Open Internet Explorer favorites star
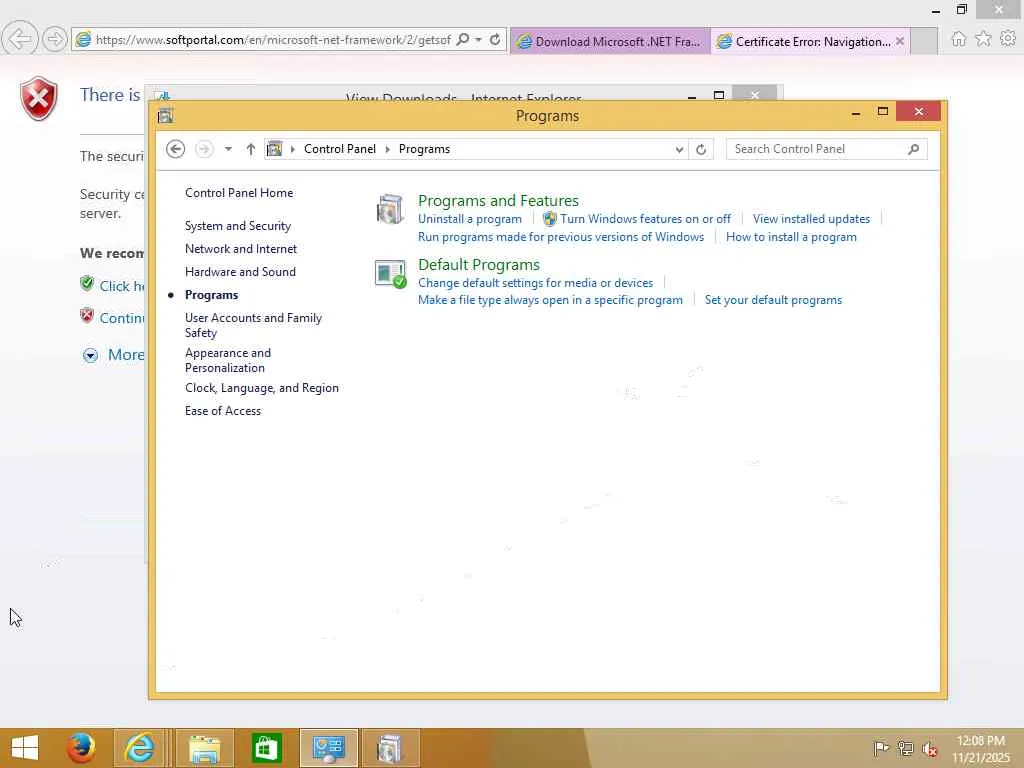The width and height of the screenshot is (1024, 768). tap(983, 39)
